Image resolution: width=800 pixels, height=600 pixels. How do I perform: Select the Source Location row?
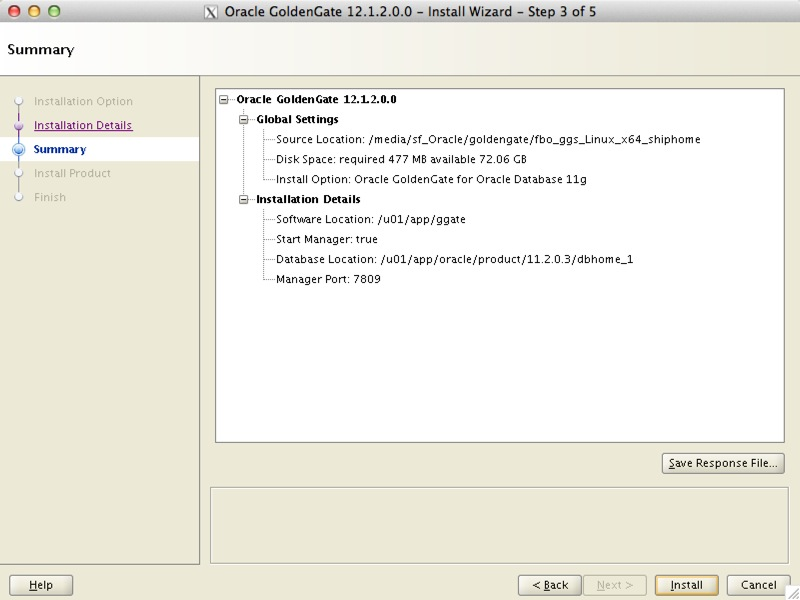tap(488, 139)
